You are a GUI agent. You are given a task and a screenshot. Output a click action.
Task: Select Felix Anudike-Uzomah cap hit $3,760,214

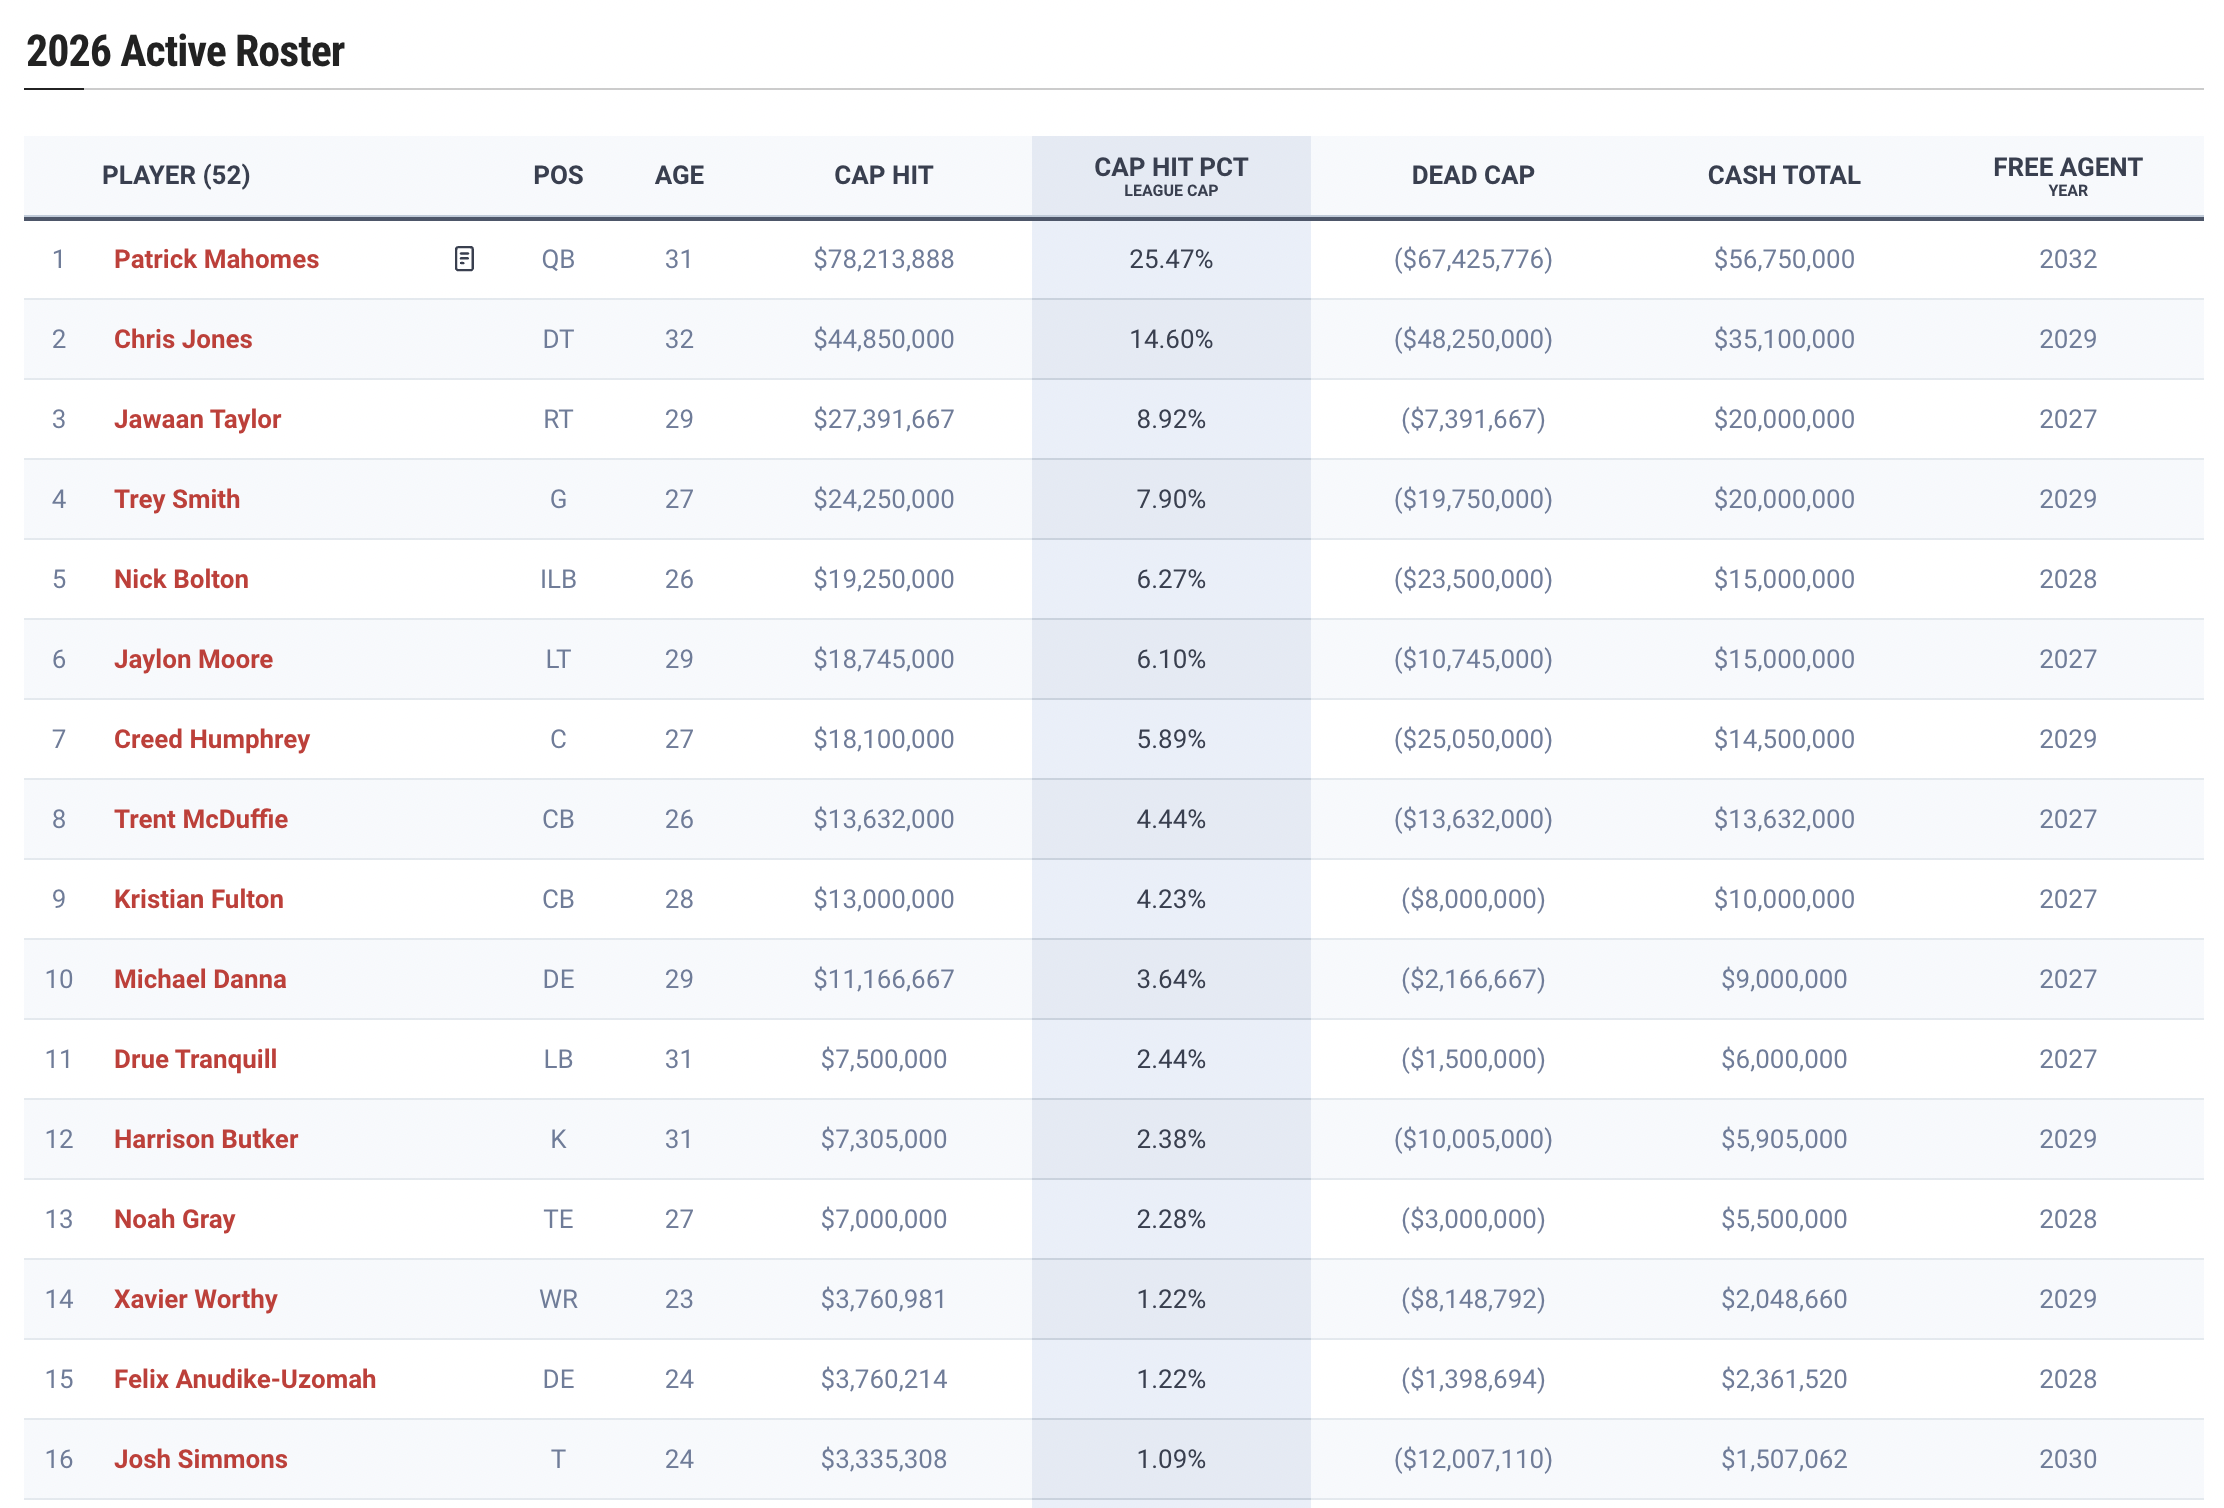click(x=883, y=1379)
